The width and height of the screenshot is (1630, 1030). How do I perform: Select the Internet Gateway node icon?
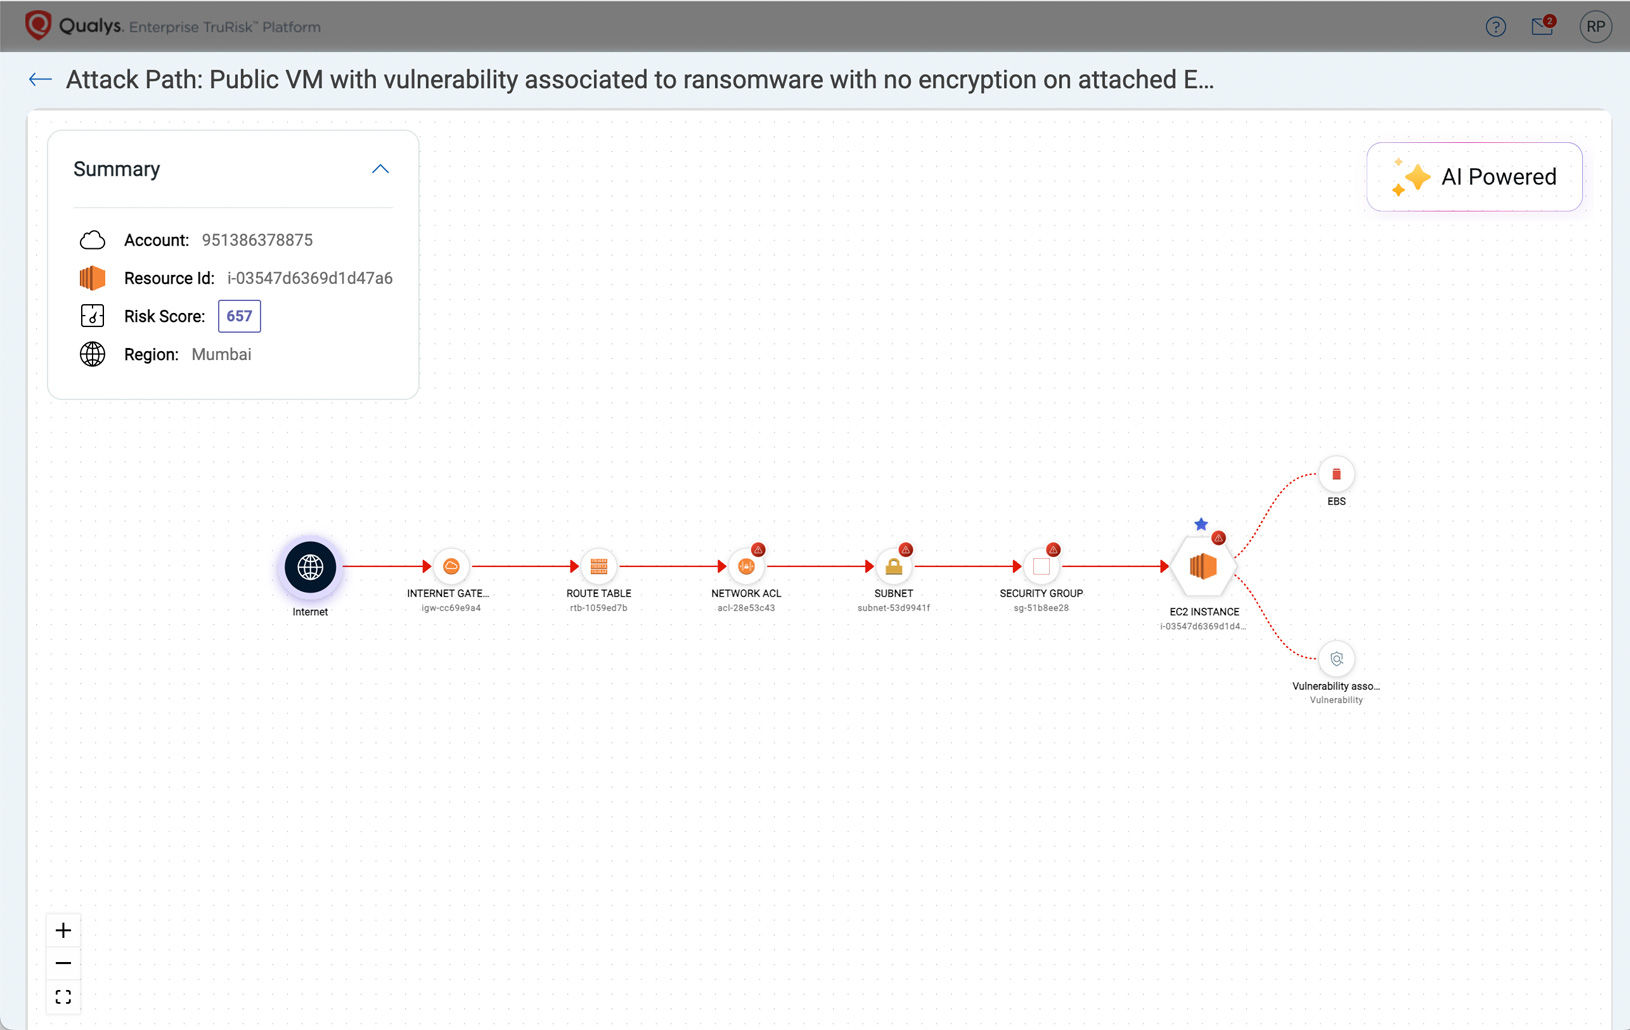click(451, 567)
